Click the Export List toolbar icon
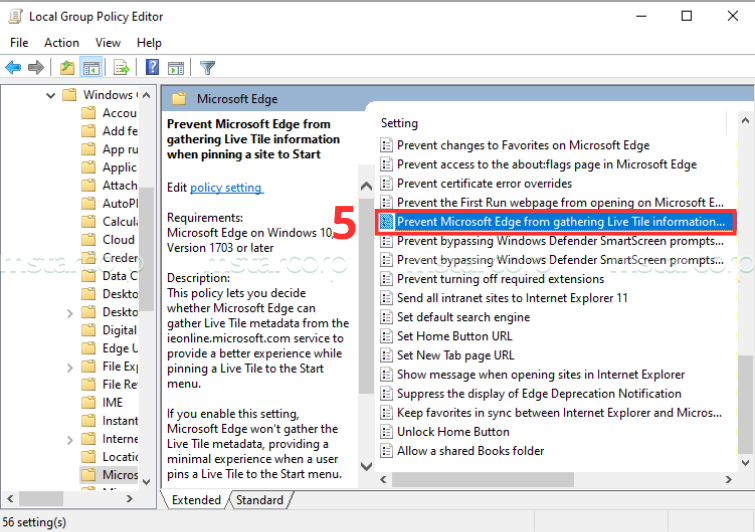The image size is (755, 532). (x=121, y=67)
